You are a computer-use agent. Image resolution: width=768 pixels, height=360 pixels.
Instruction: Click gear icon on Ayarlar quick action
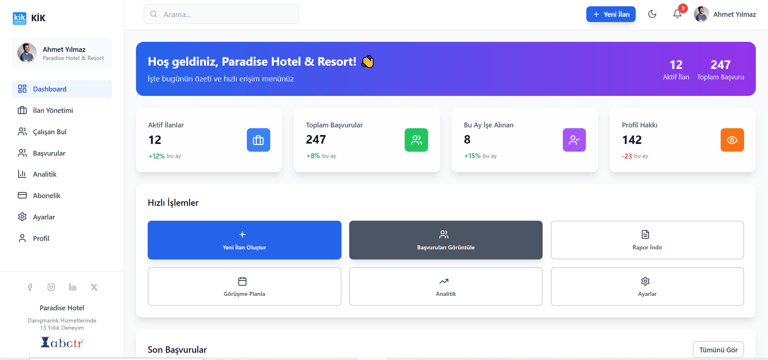point(645,281)
